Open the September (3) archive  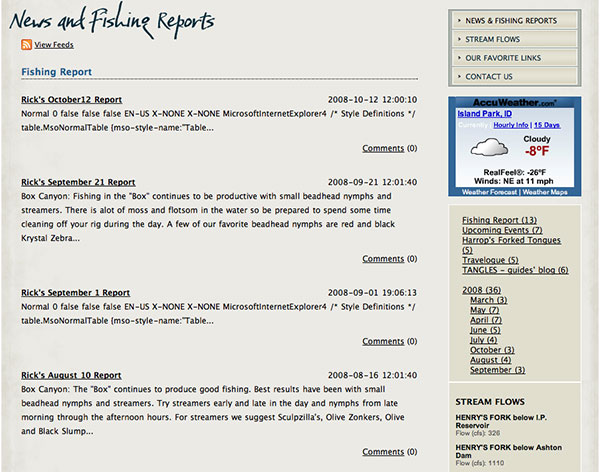[497, 370]
